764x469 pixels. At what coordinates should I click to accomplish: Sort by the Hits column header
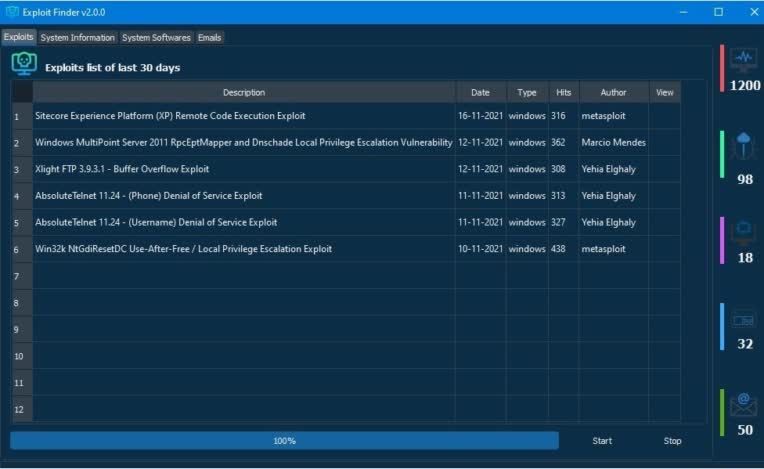click(x=564, y=93)
